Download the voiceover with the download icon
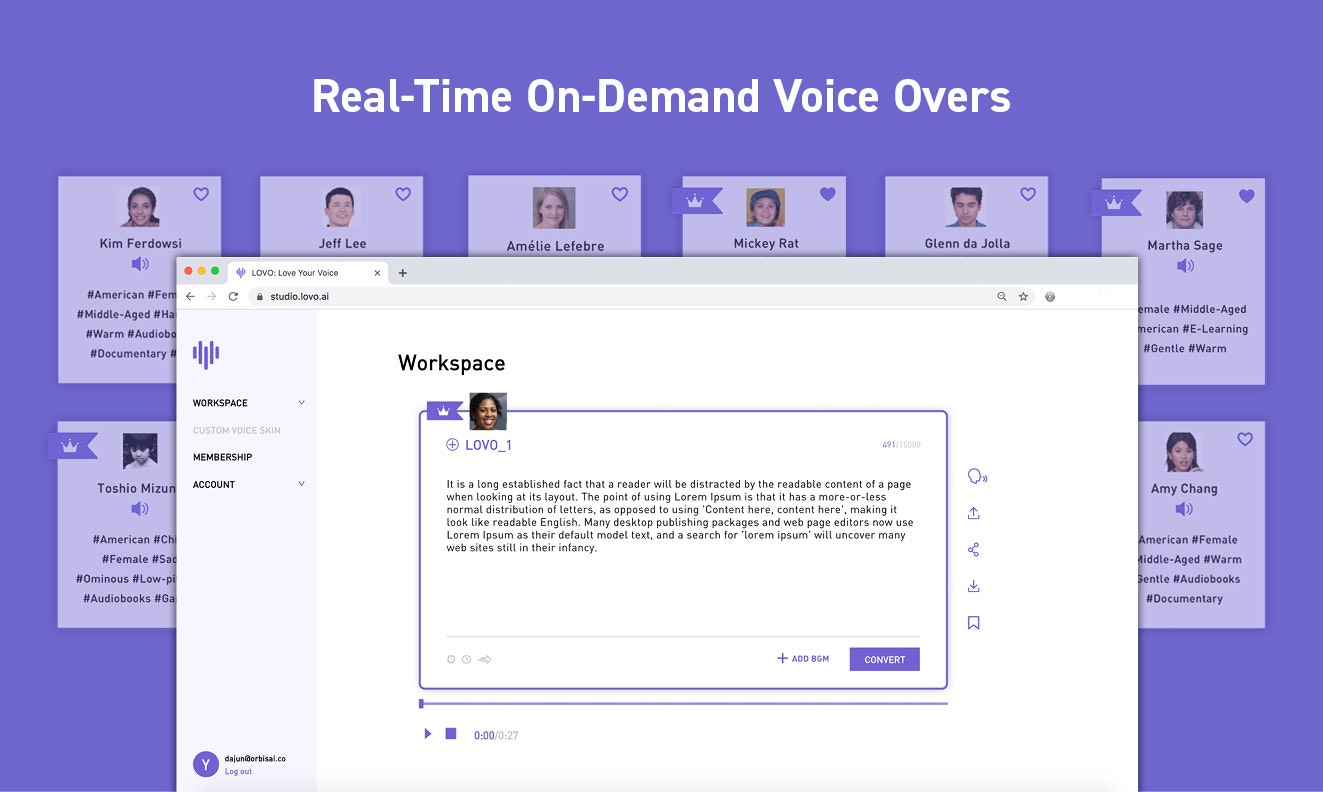The width and height of the screenshot is (1323, 792). coord(975,586)
